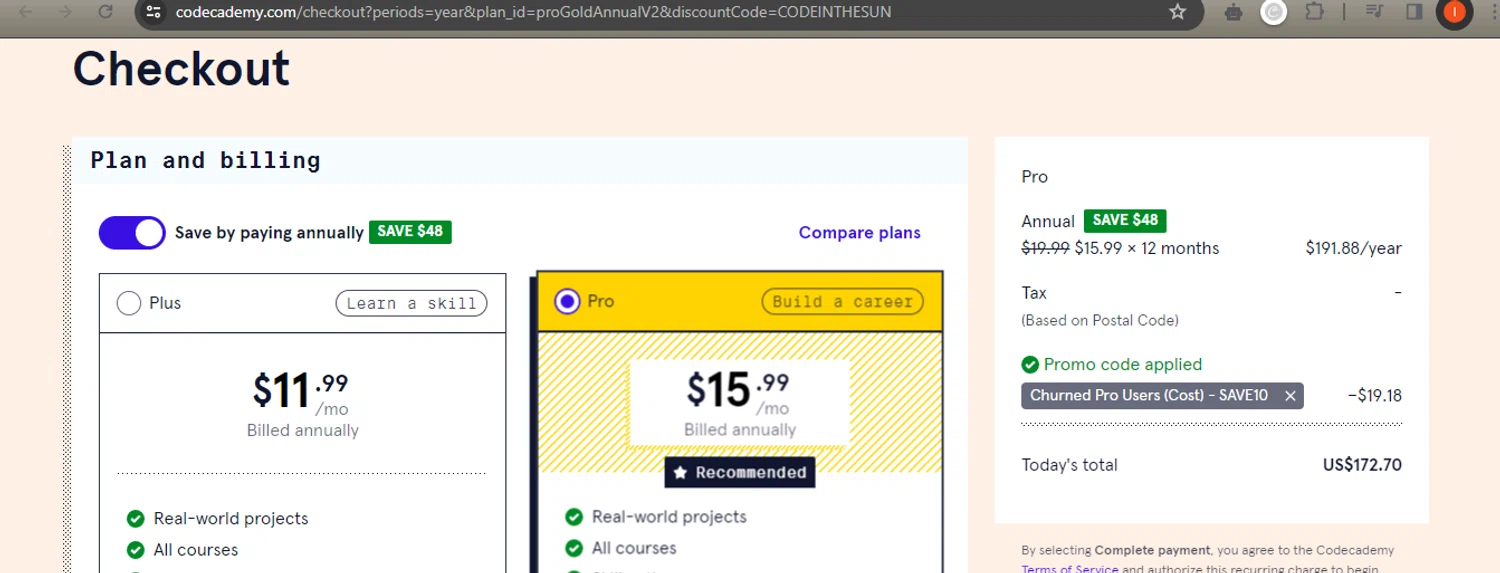This screenshot has width=1500, height=573.
Task: Open site information icon beside the URL
Action: (153, 12)
